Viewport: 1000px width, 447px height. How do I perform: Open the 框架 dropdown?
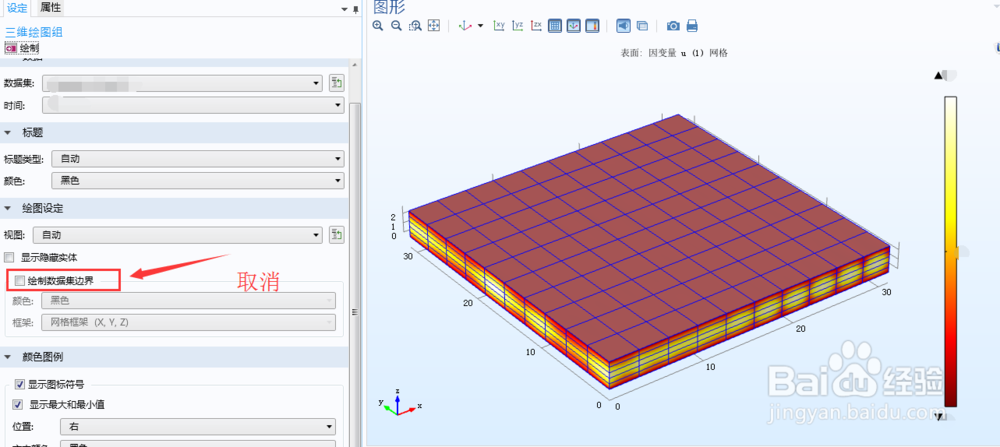[188, 322]
